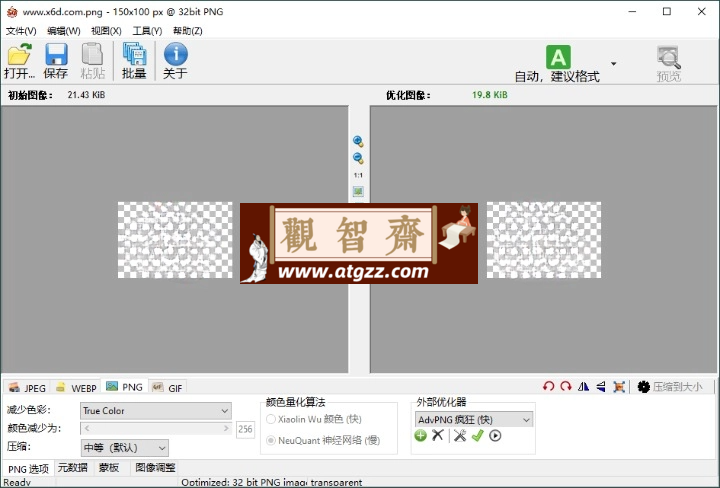
Task: Open the 视图(X) menu
Action: pos(106,31)
